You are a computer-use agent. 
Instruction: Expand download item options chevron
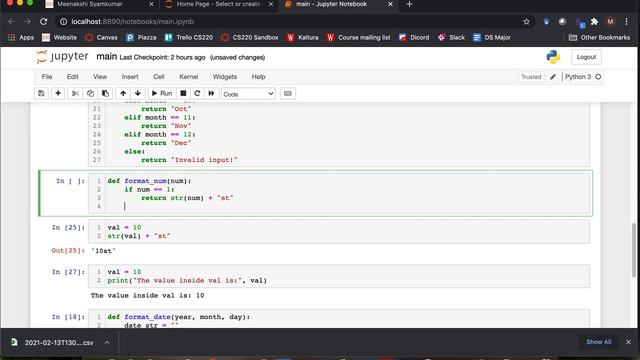click(107, 342)
